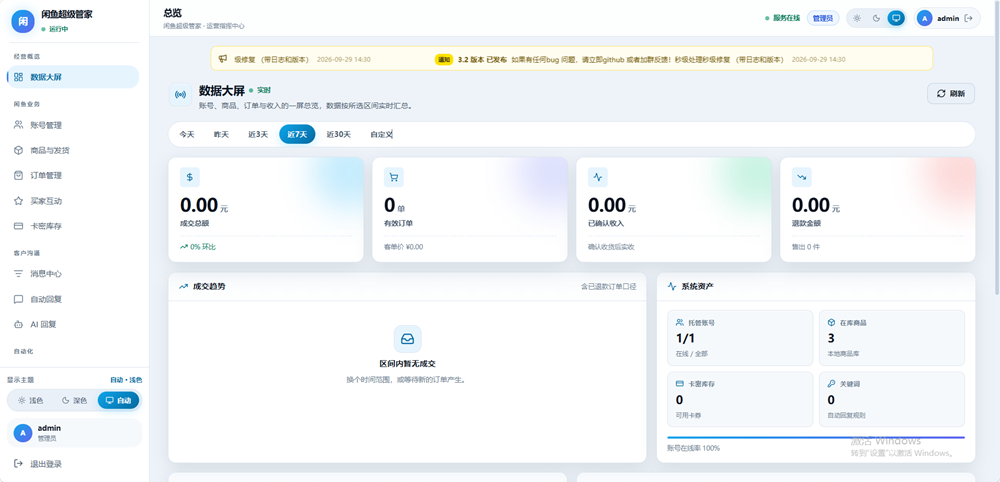The height and width of the screenshot is (482, 1000).
Task: Click the logout arrow icon beside admin
Action: point(969,18)
